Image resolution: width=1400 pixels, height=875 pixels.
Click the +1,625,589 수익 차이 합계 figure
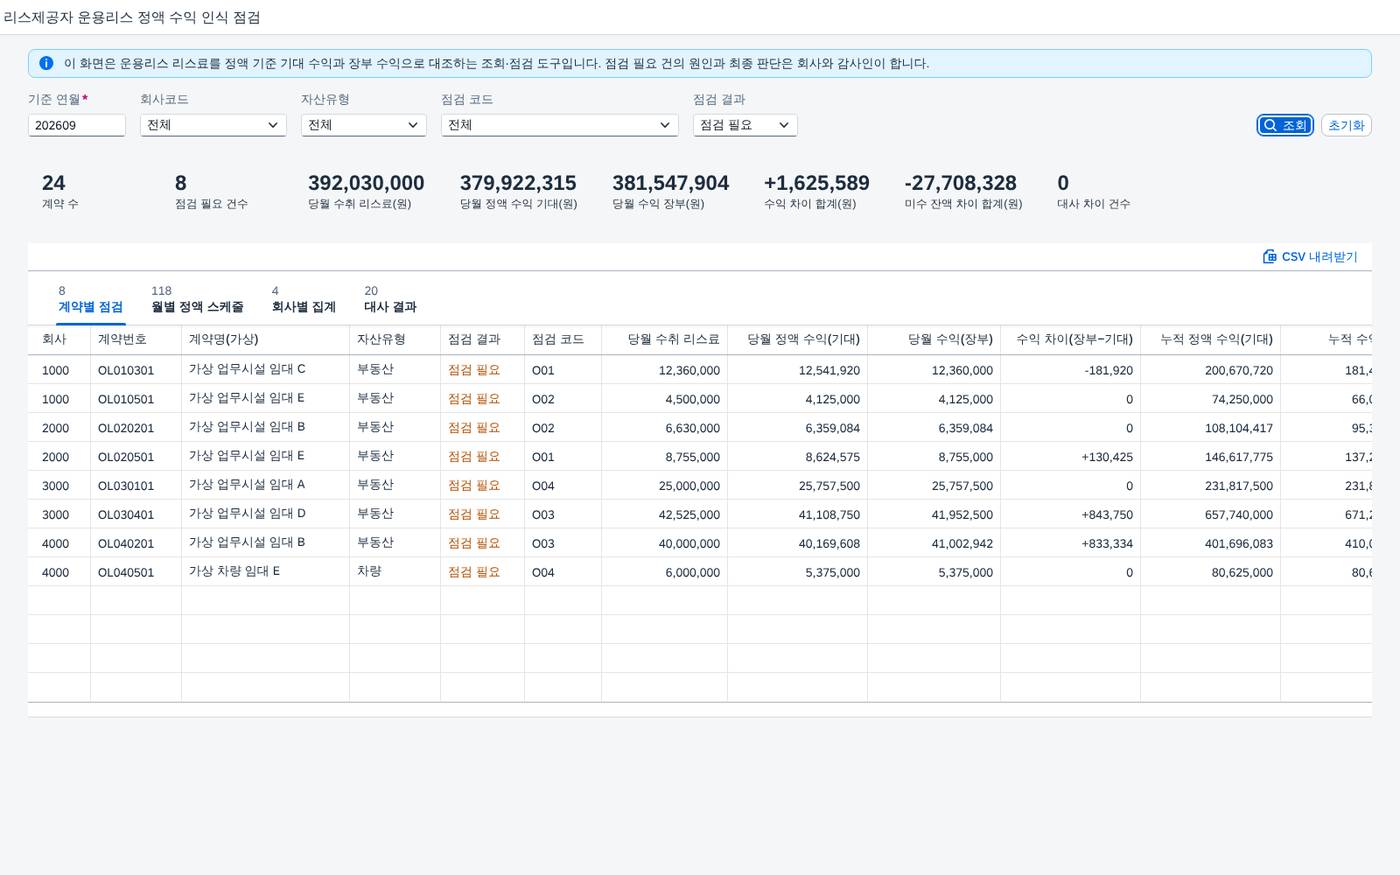(816, 183)
